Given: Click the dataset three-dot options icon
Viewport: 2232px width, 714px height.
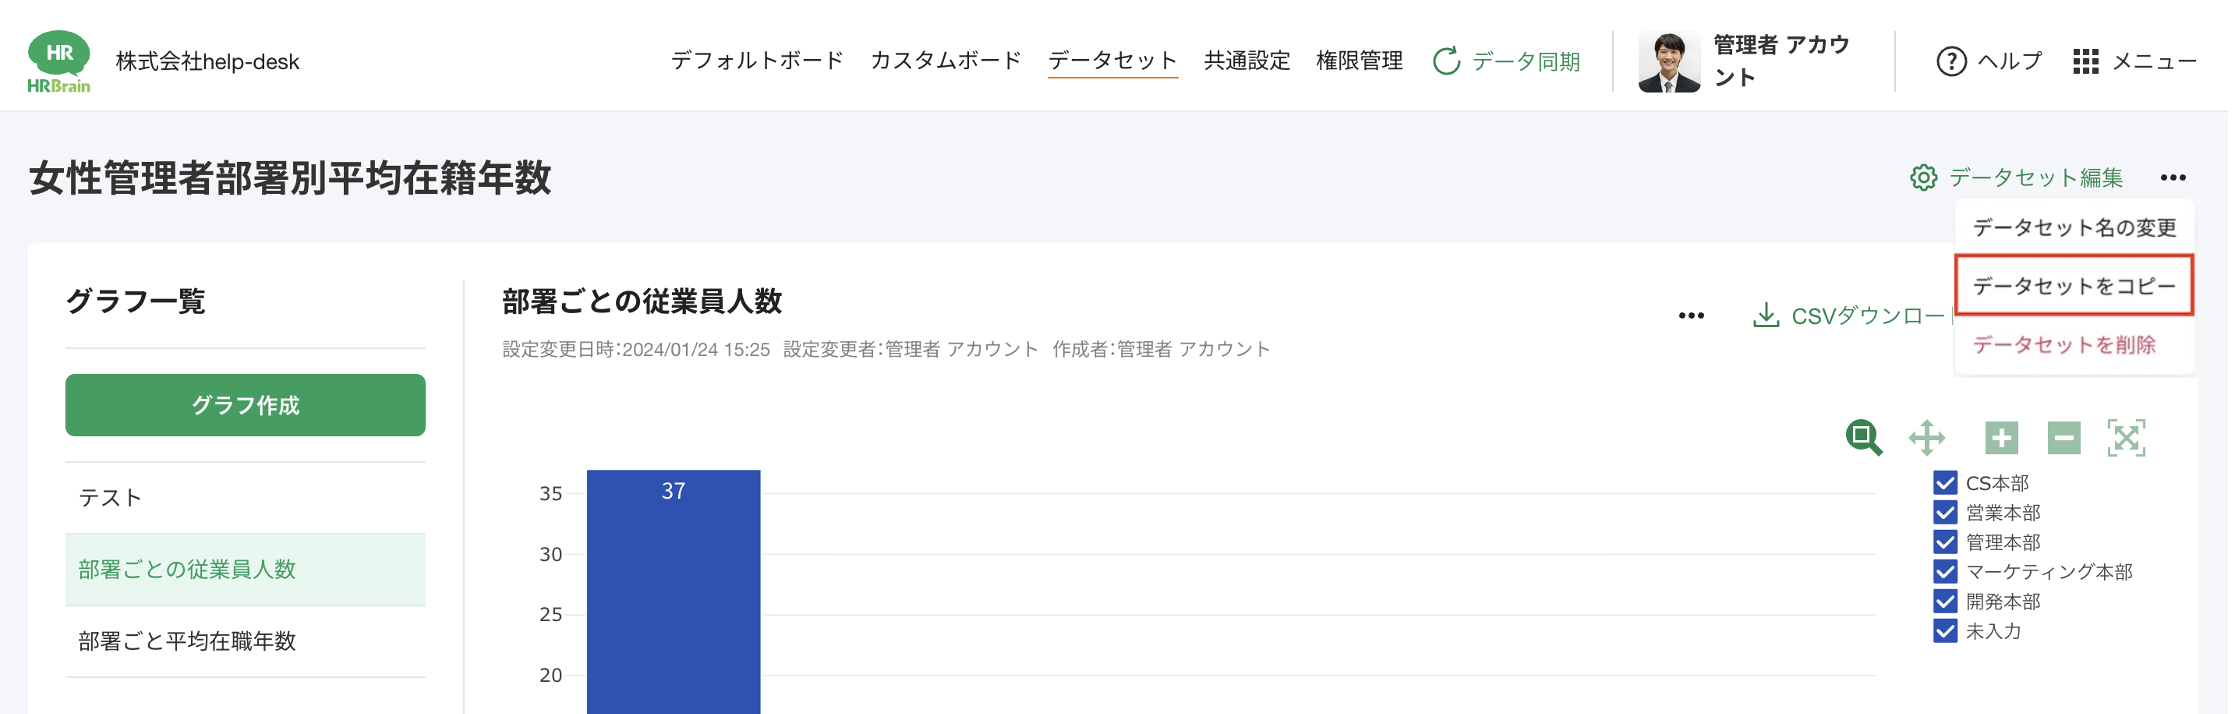Looking at the screenshot, I should click(x=2172, y=178).
